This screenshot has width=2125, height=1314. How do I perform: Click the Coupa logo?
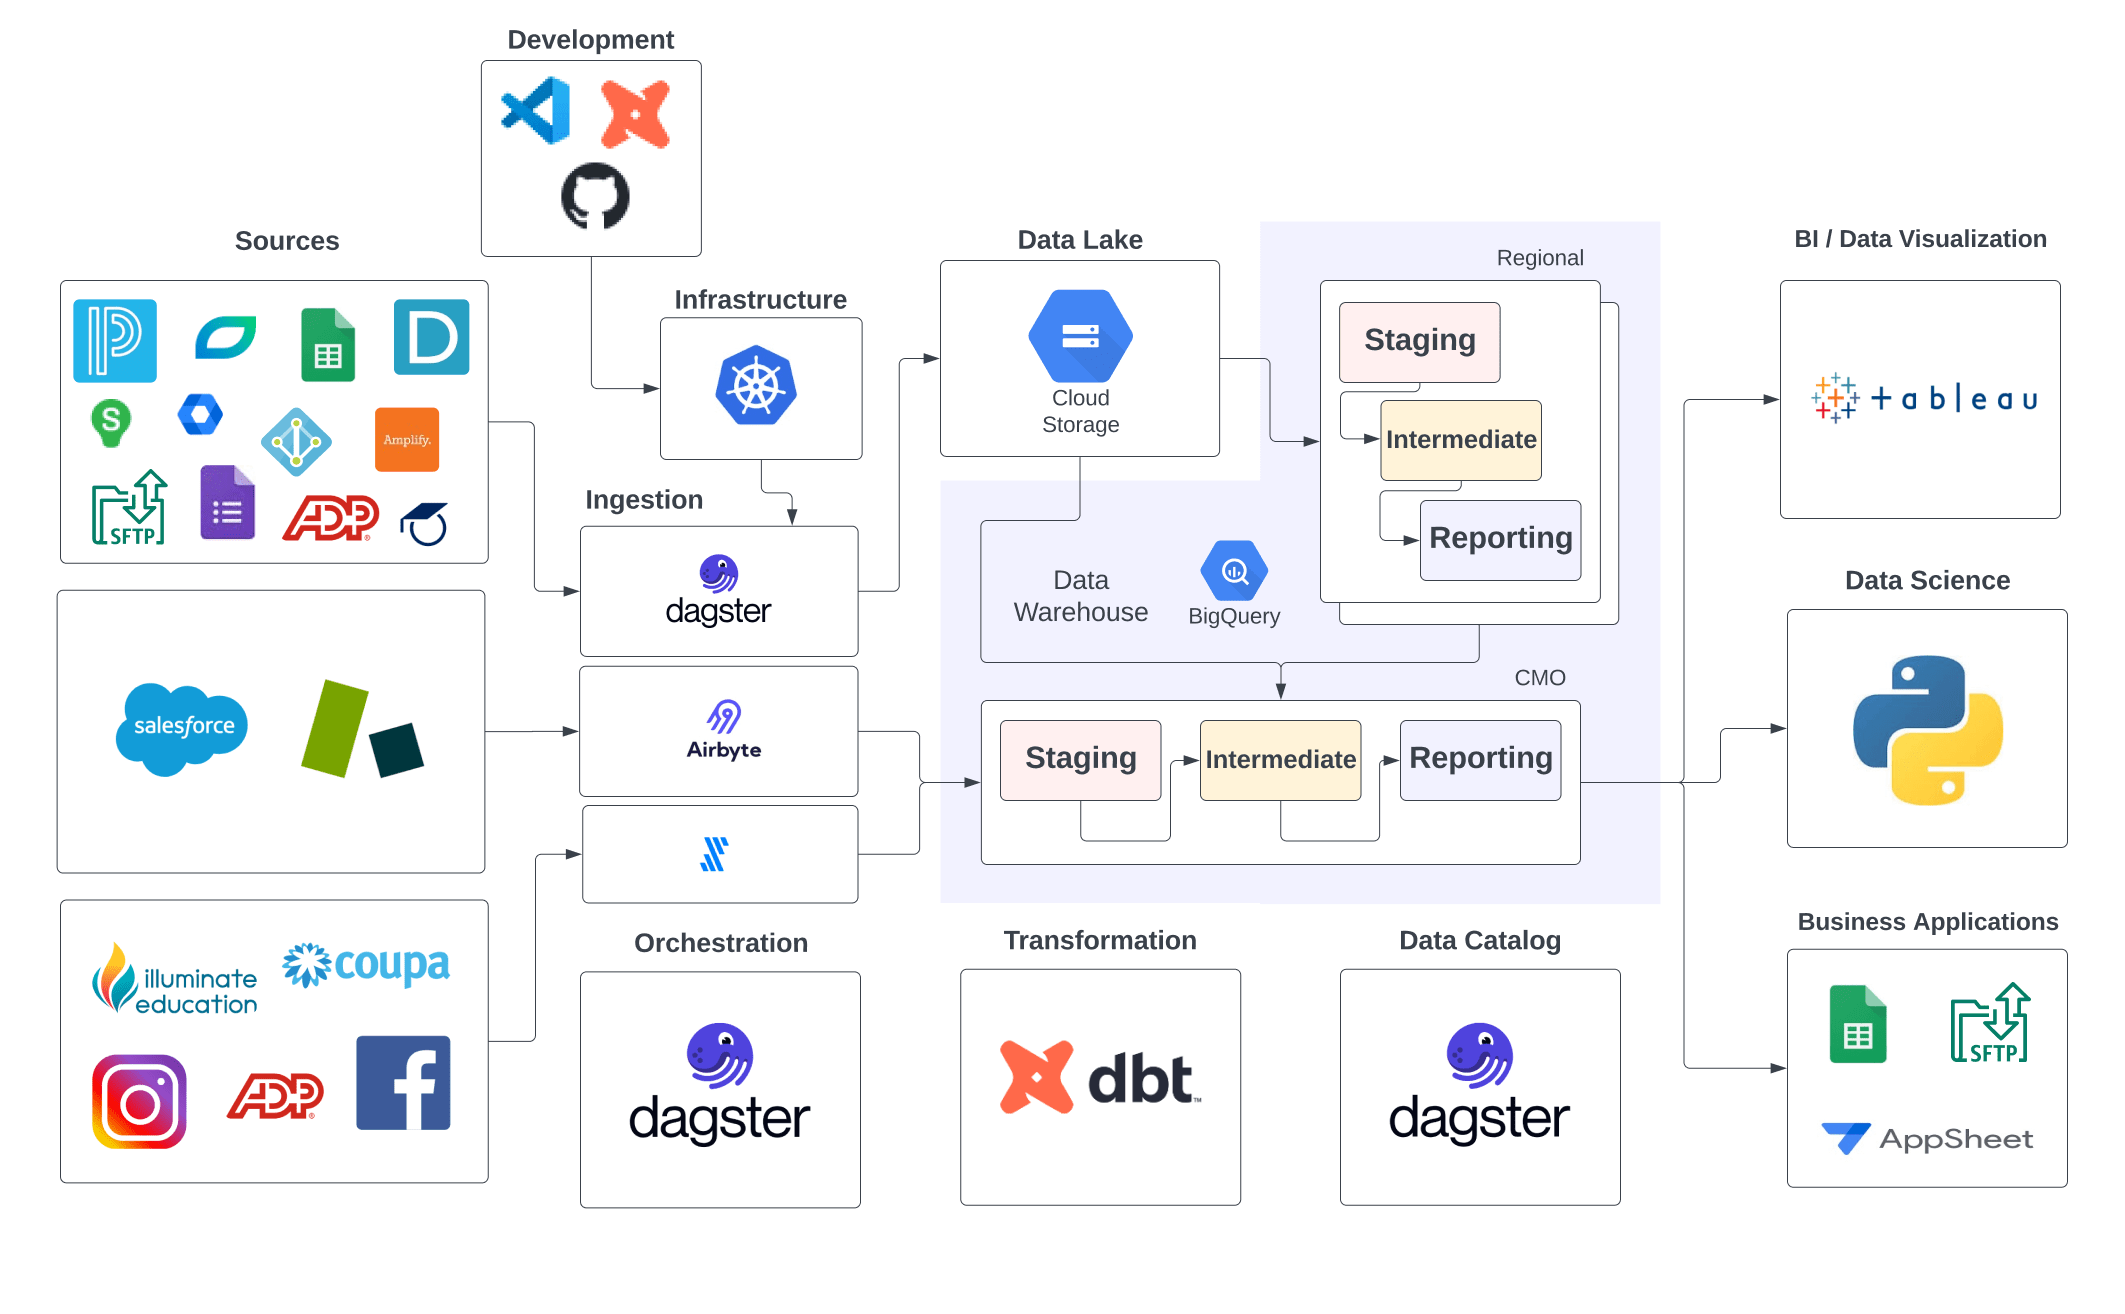[x=366, y=965]
